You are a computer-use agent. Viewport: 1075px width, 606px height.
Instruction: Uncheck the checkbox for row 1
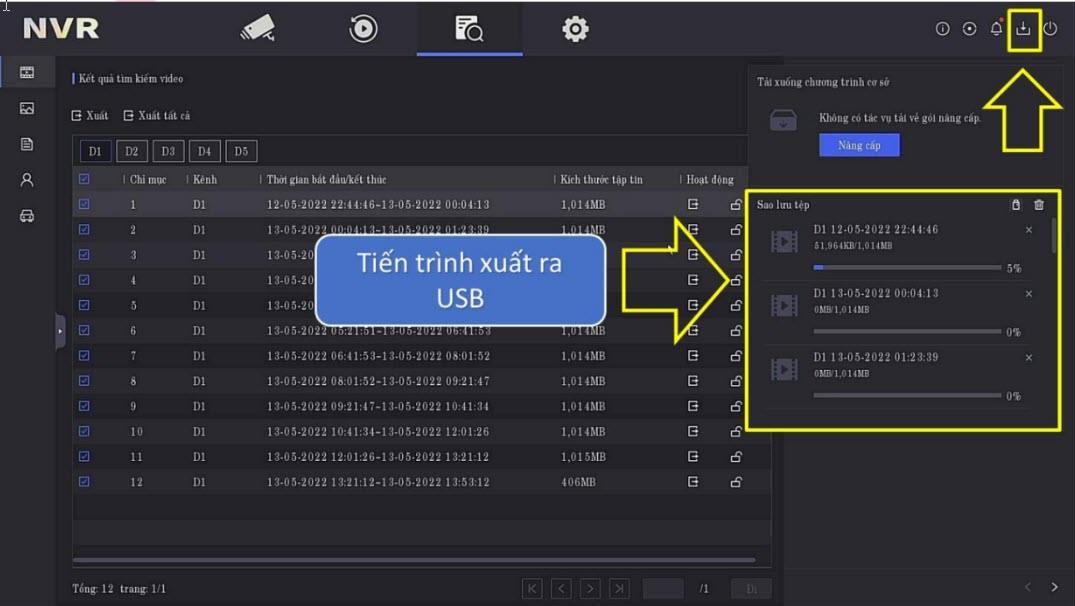point(84,204)
